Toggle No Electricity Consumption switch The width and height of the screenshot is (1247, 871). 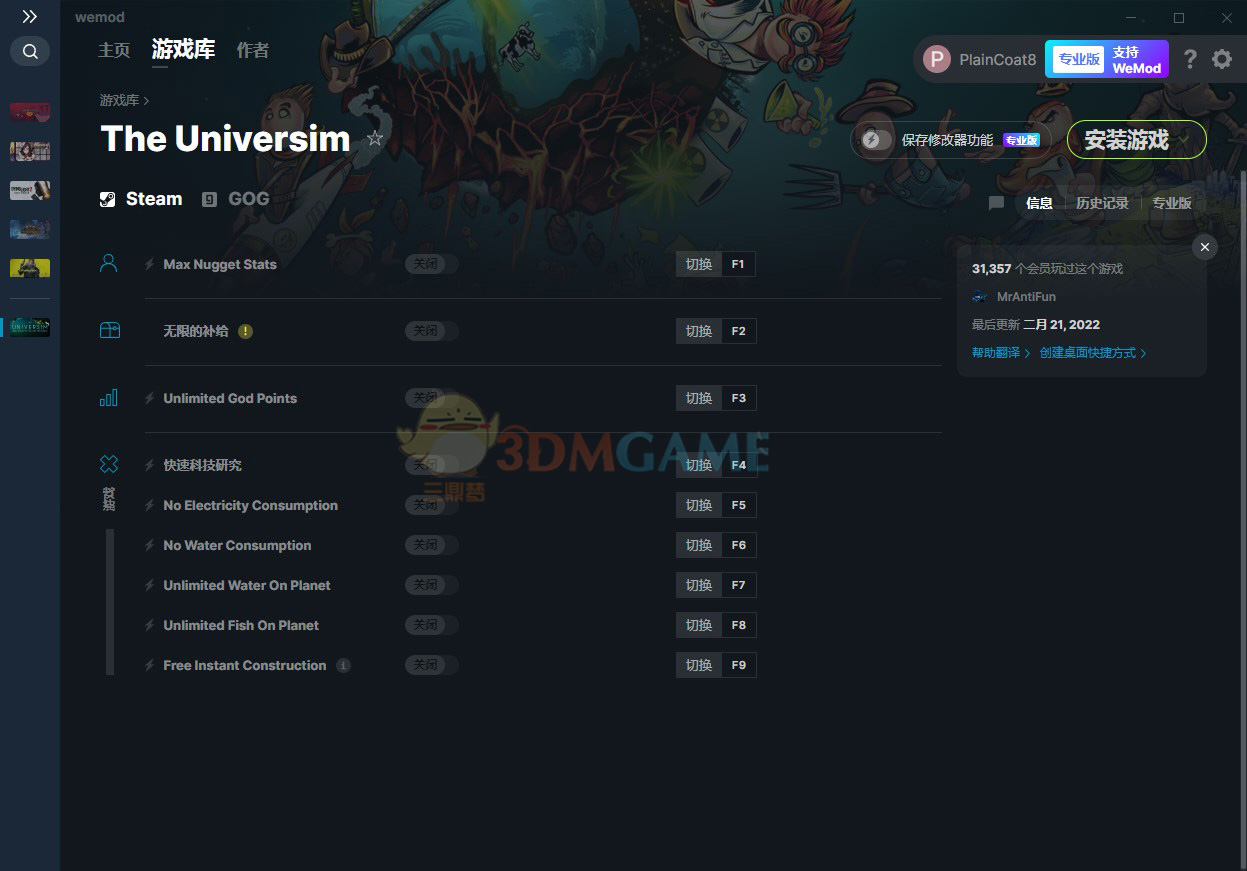[x=431, y=505]
